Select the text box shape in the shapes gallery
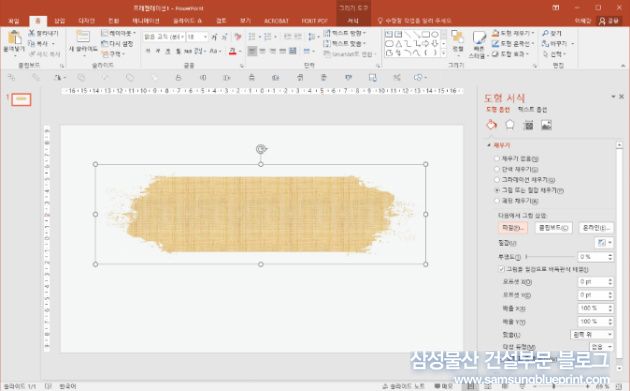 (x=389, y=35)
